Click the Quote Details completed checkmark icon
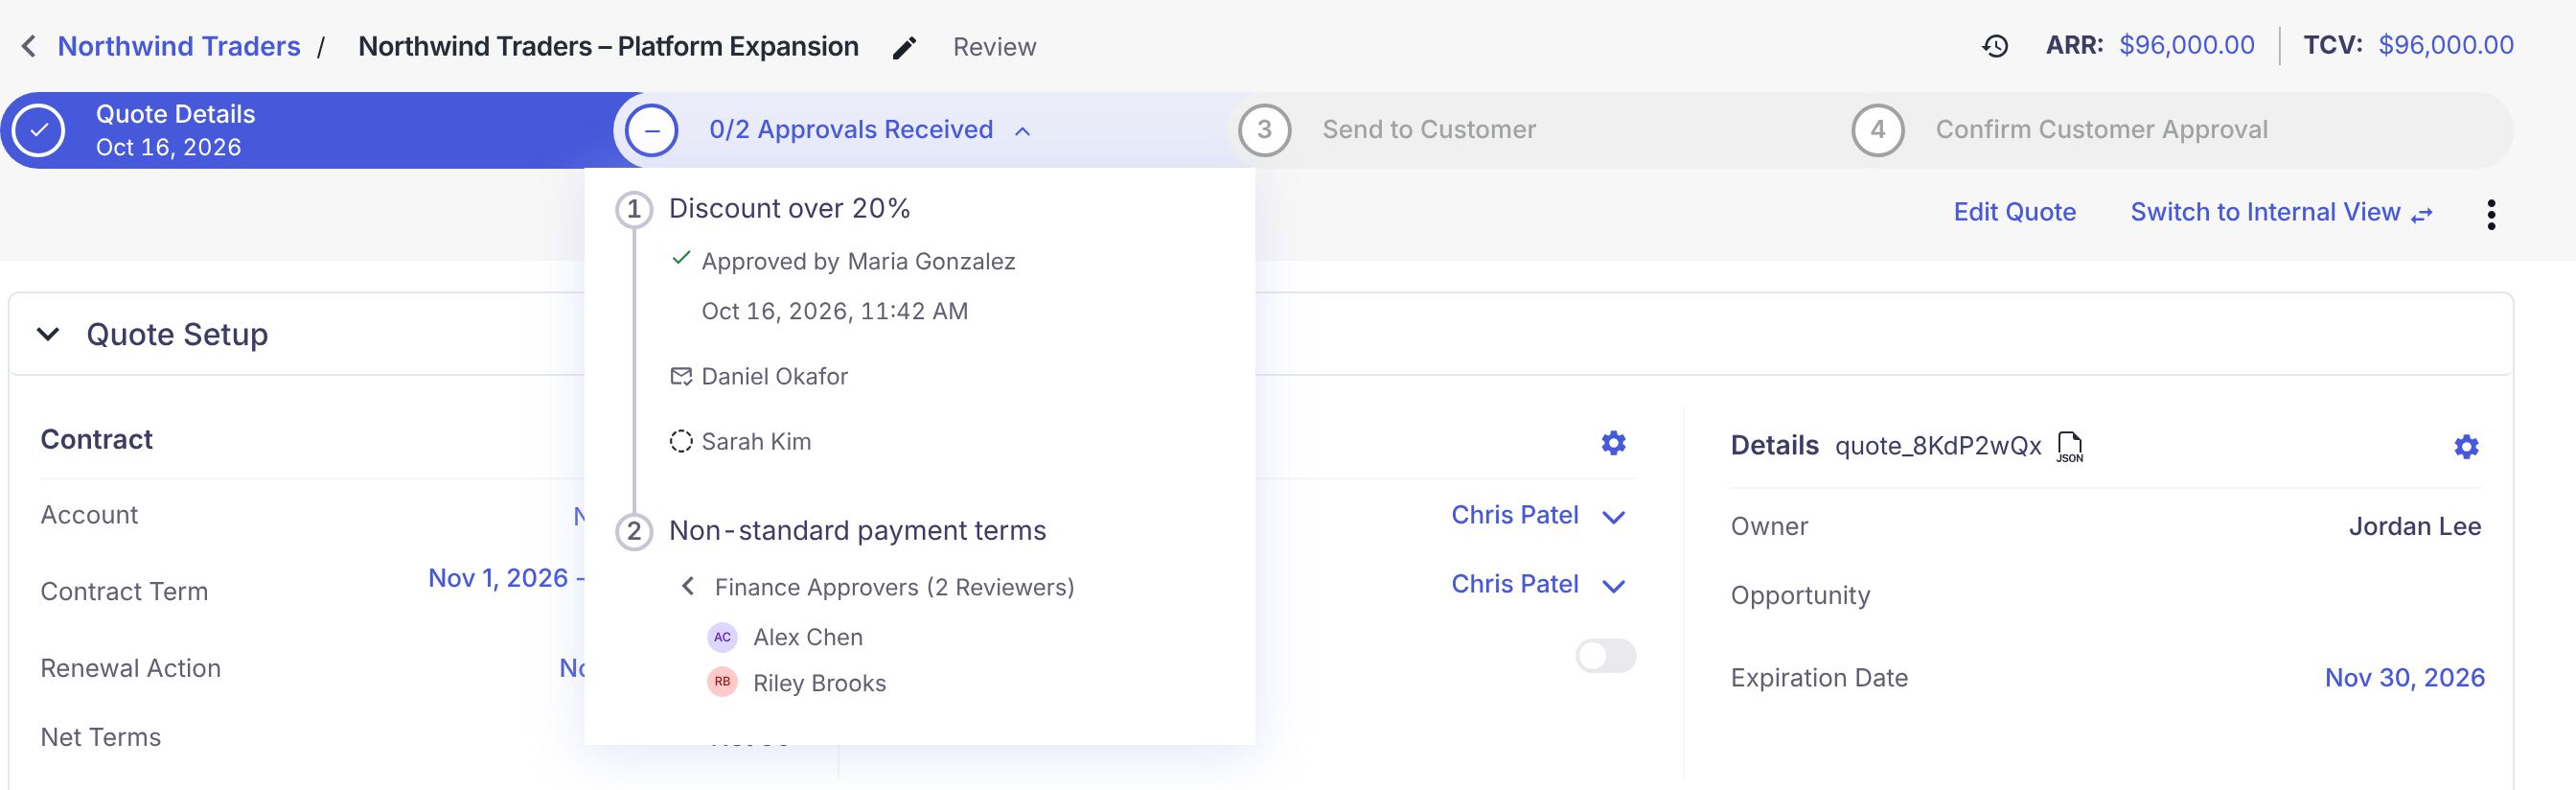Screen dimensions: 2576x790 [38, 130]
